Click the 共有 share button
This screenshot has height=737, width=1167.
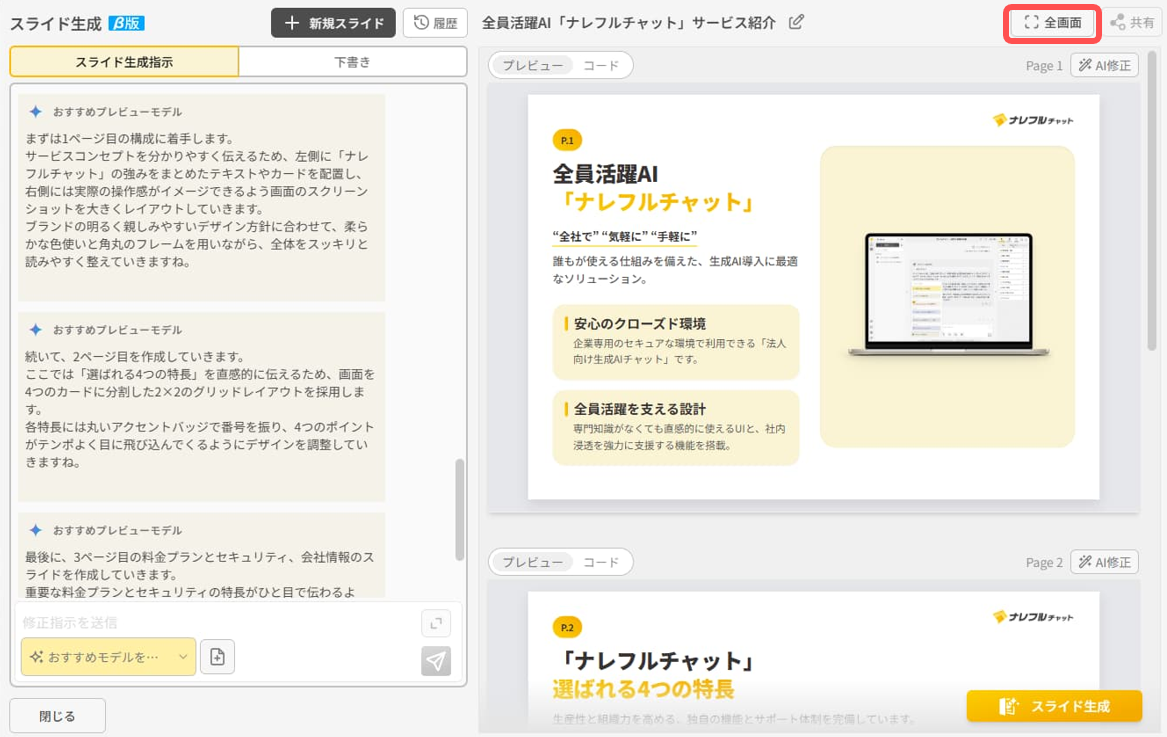pyautogui.click(x=1132, y=23)
